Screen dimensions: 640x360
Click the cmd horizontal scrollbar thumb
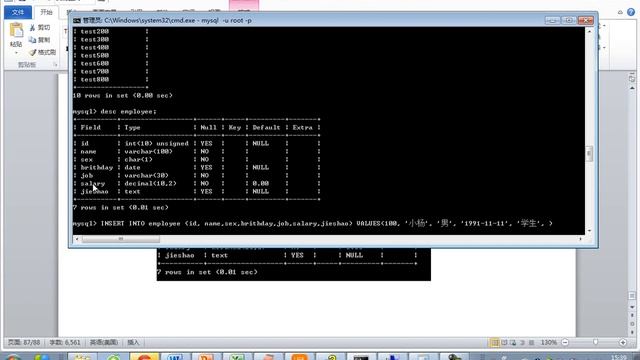point(120,239)
